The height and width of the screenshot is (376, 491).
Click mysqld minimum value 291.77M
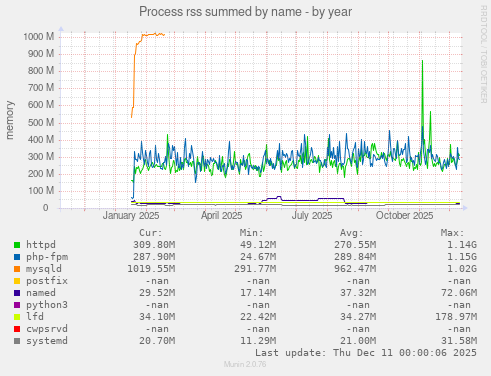tap(255, 269)
